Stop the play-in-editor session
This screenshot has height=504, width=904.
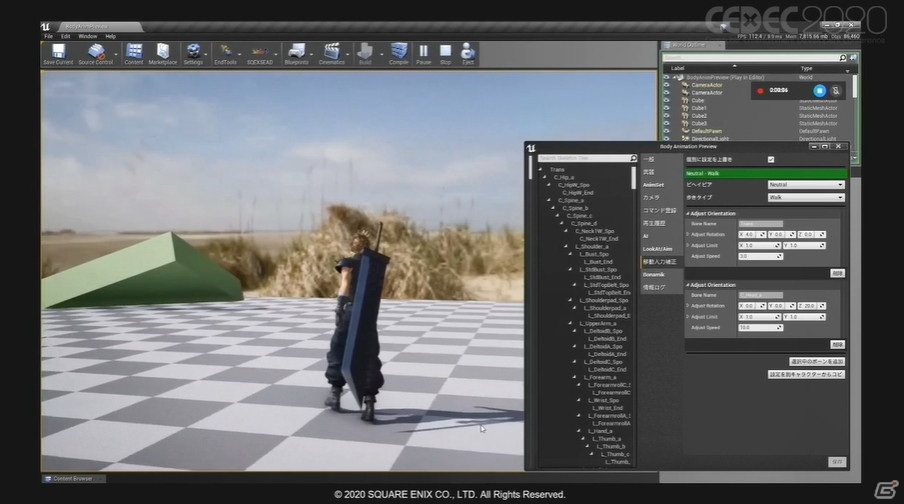445,54
